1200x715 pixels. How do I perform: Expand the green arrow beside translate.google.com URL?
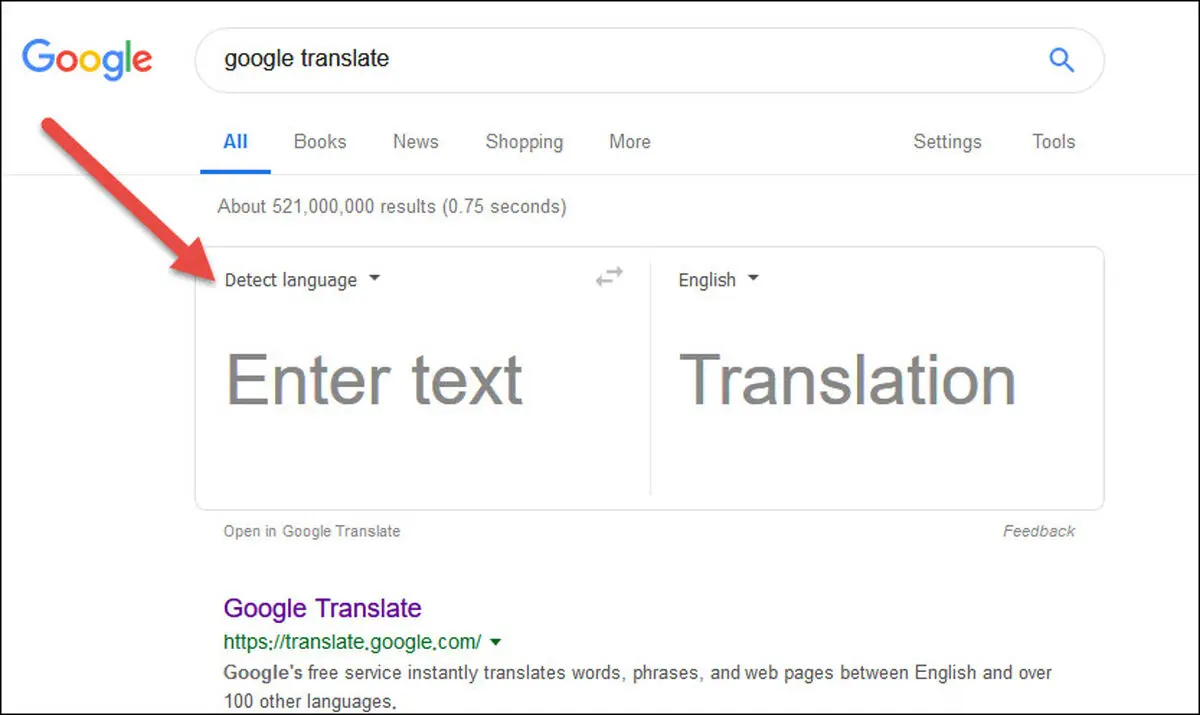[496, 641]
